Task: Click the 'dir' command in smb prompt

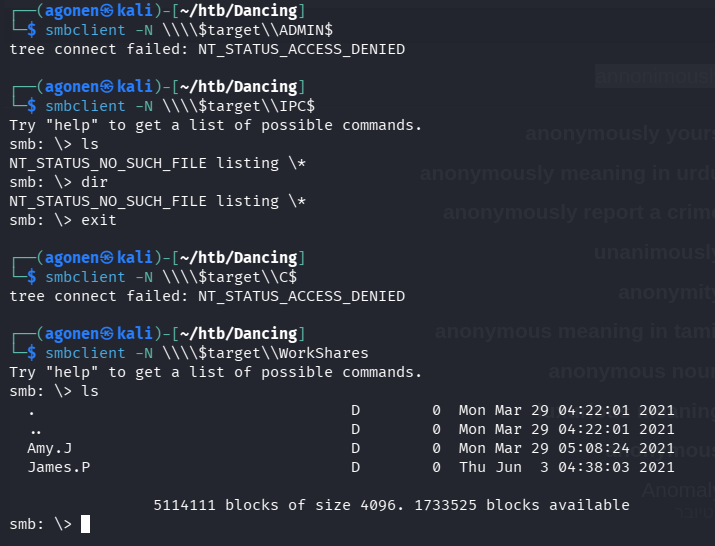Action: pyautogui.click(x=94, y=182)
